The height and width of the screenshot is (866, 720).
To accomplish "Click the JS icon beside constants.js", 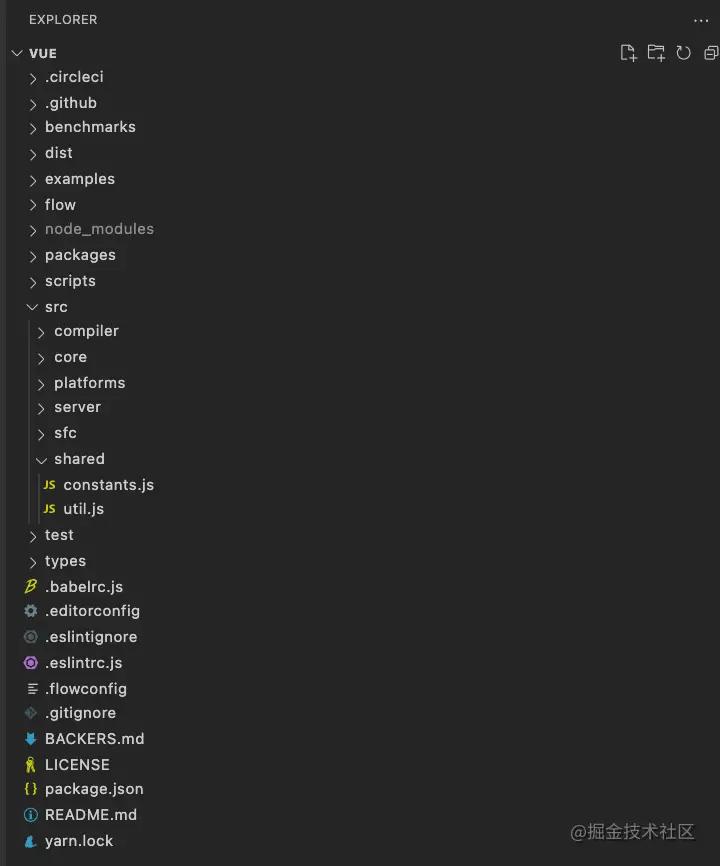I will [49, 484].
